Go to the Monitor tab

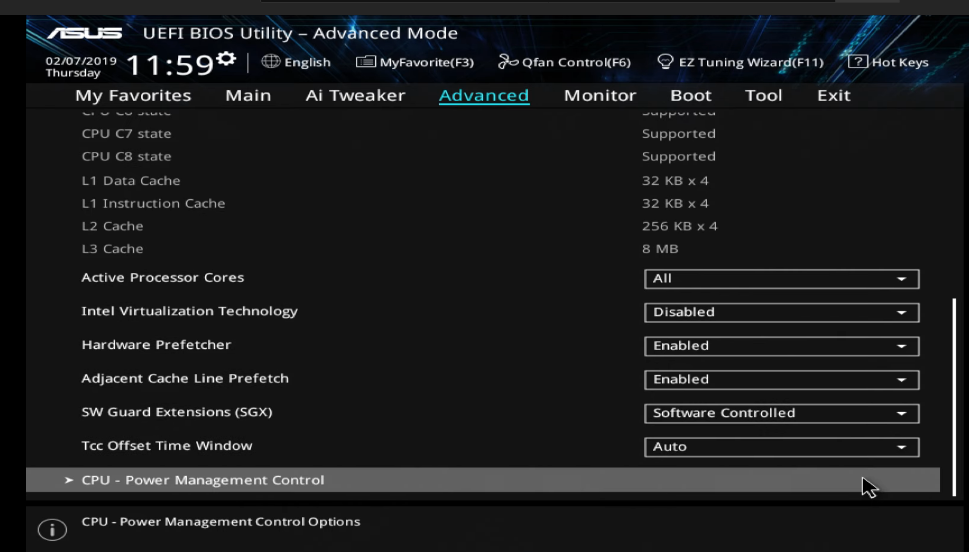[x=599, y=95]
